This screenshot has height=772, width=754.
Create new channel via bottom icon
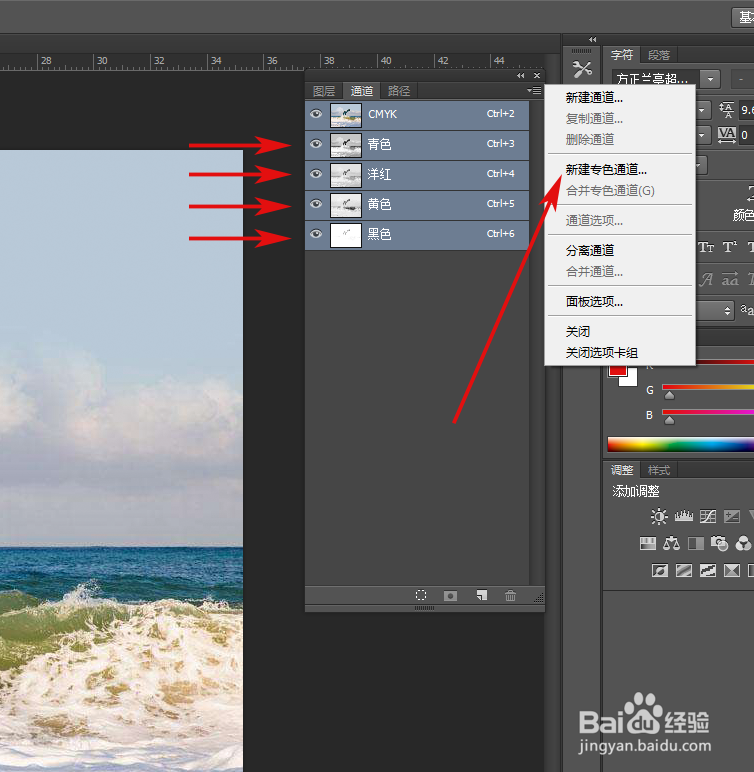482,595
